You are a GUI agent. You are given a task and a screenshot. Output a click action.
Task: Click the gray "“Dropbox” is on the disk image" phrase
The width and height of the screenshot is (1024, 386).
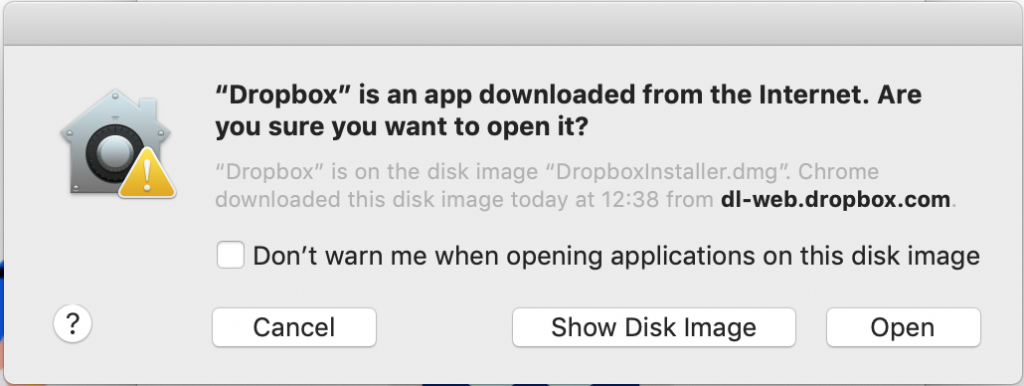pos(376,172)
